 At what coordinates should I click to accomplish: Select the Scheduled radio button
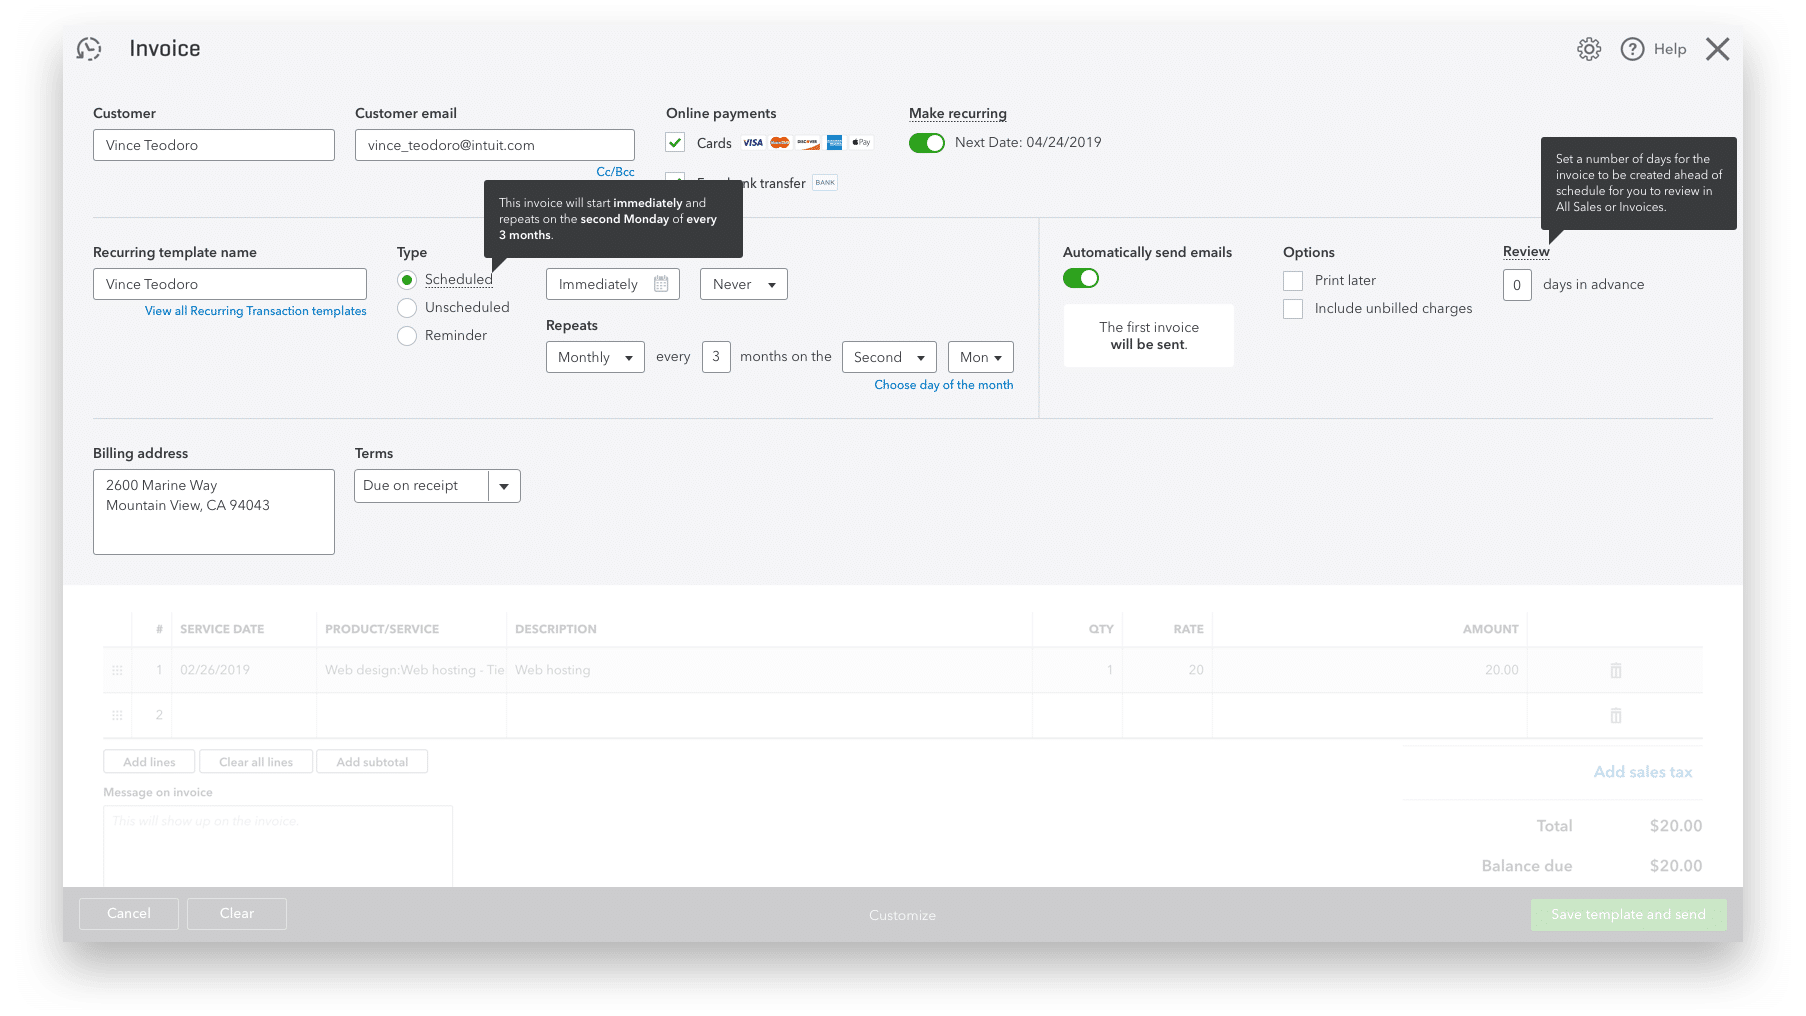point(407,280)
